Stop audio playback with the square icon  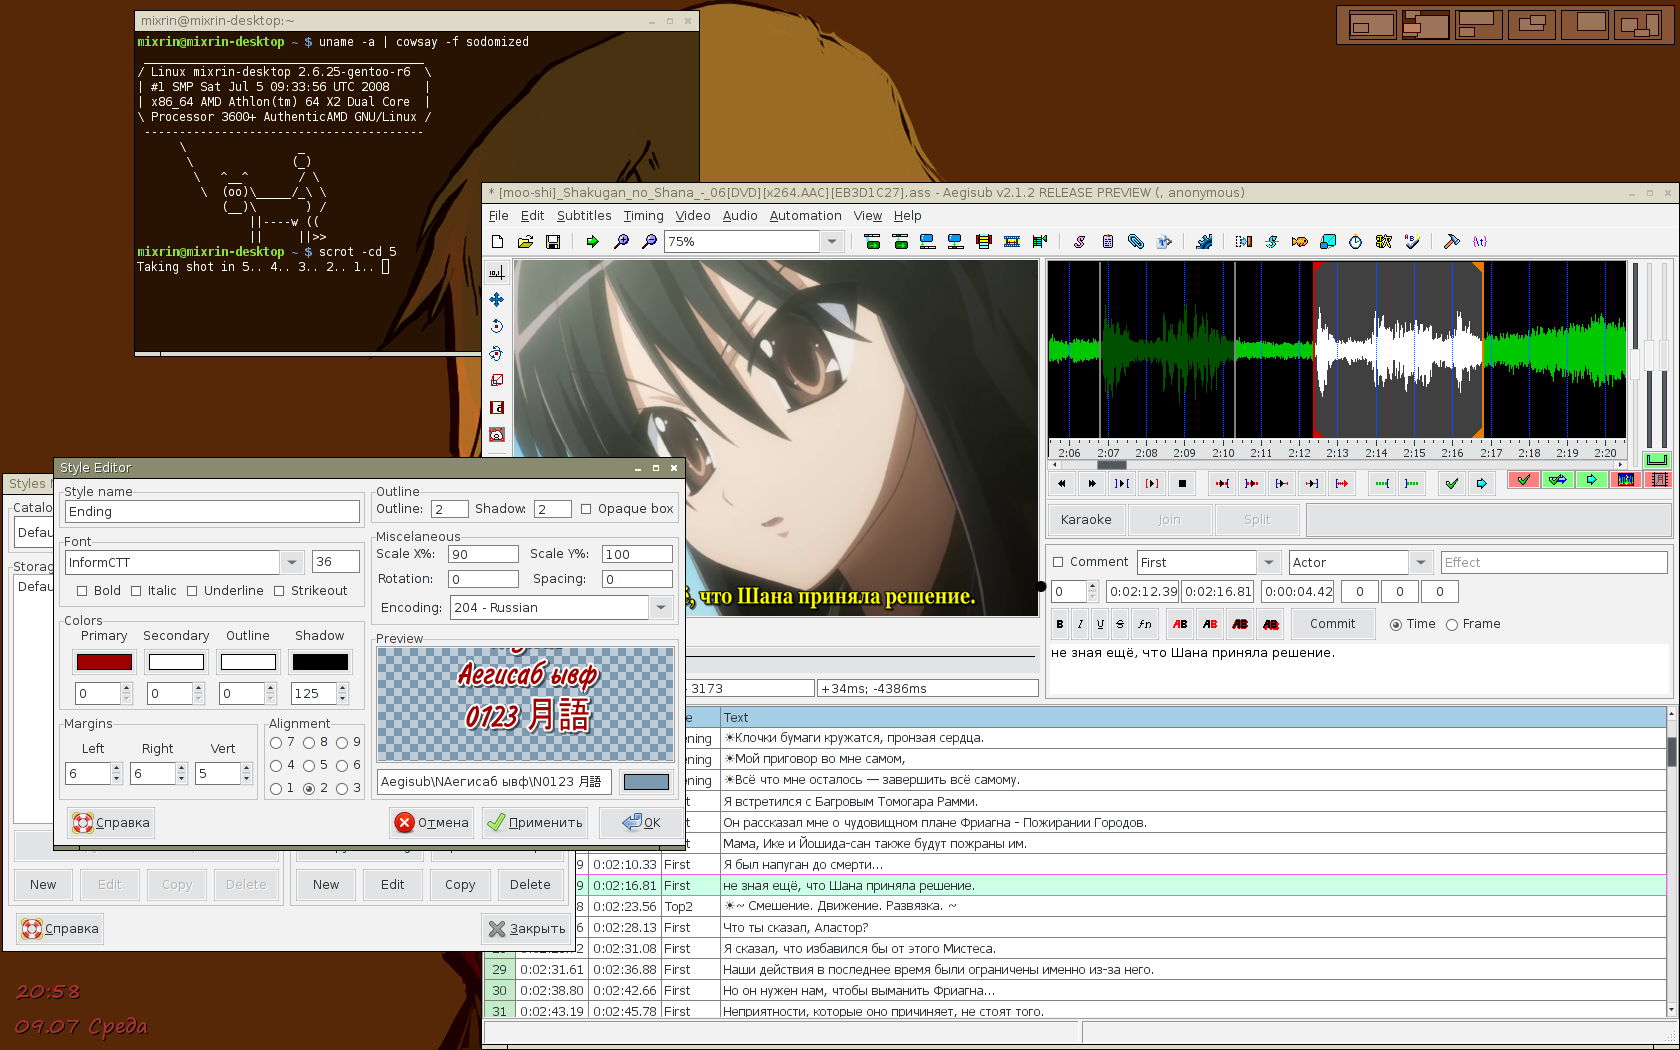coord(1182,483)
